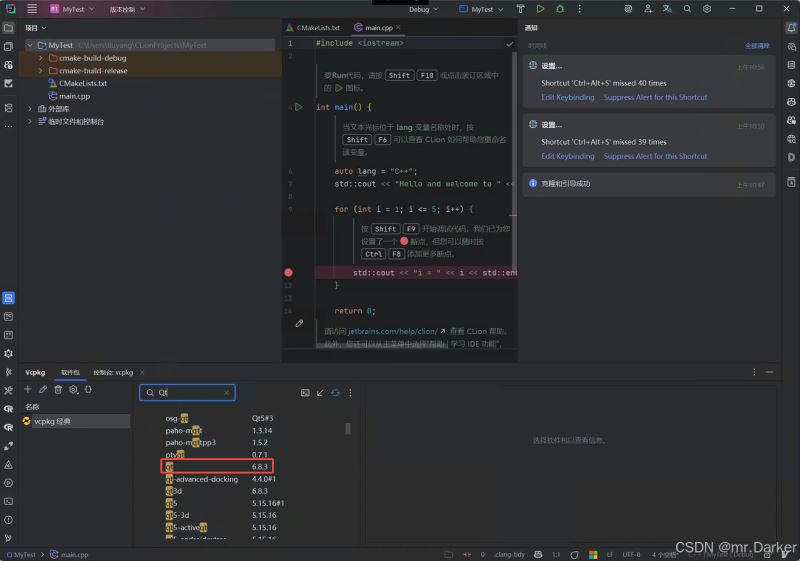Open the 项目 view dropdown
Viewport: 800px width, 561px height.
[x=36, y=28]
